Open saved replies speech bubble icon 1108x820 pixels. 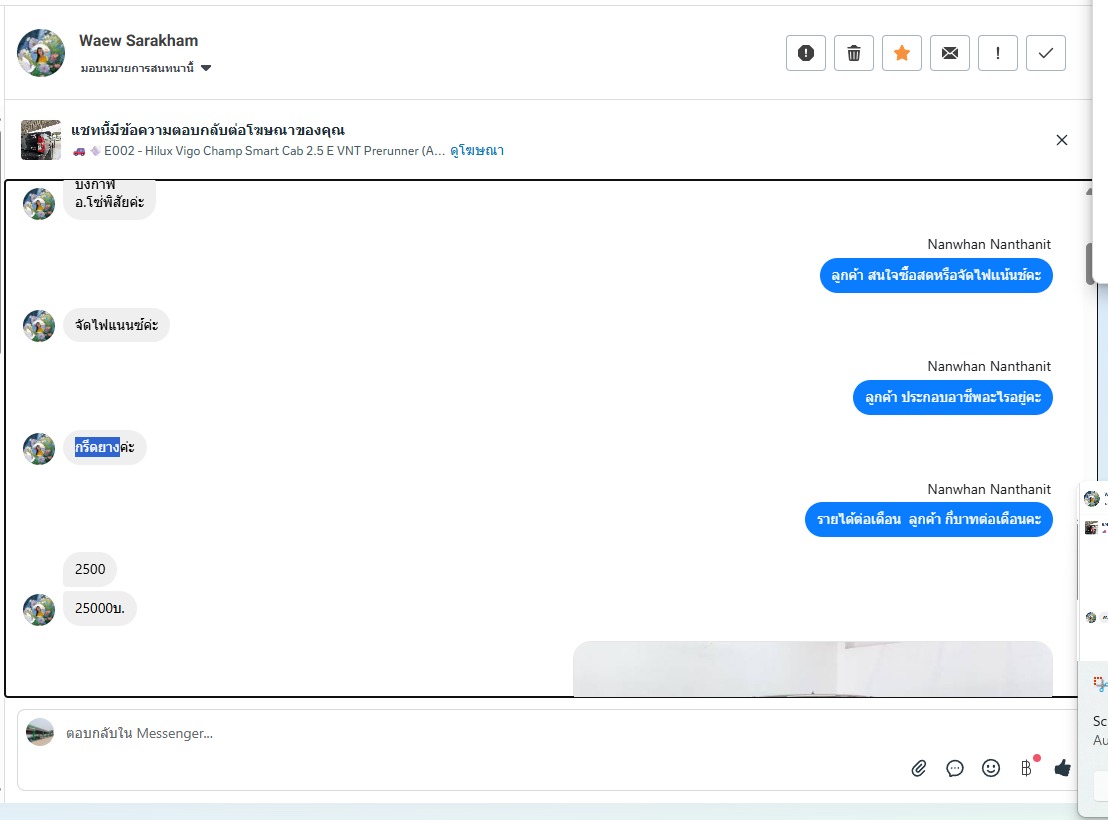[955, 768]
